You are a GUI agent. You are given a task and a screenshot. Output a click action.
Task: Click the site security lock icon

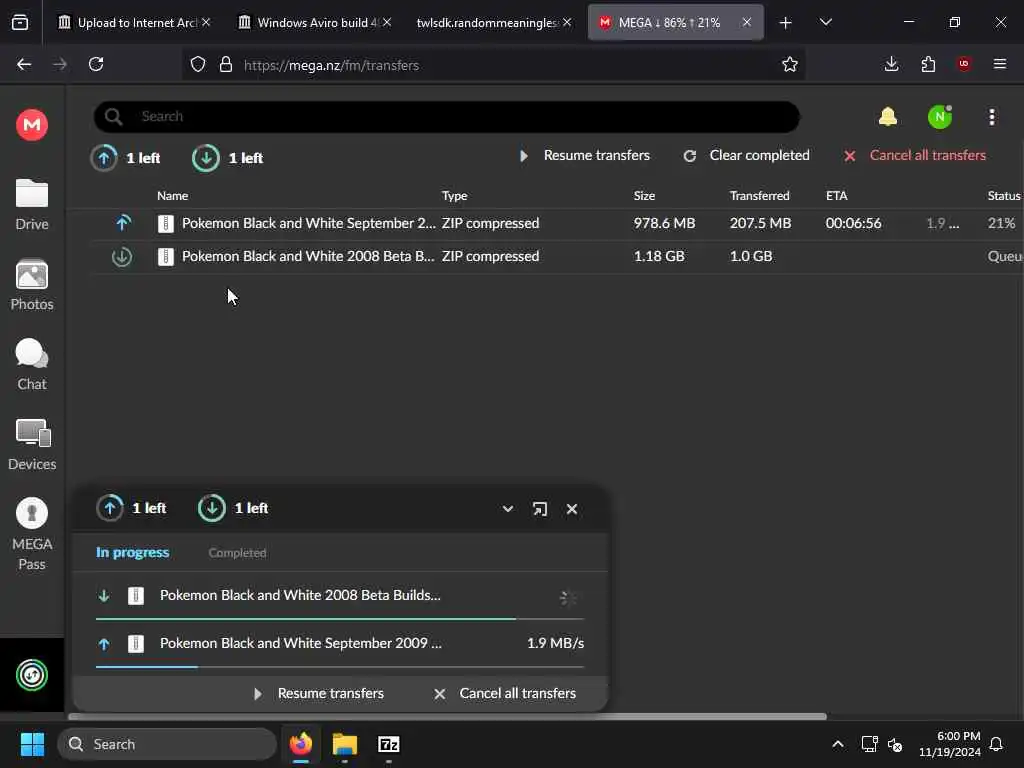click(x=226, y=64)
